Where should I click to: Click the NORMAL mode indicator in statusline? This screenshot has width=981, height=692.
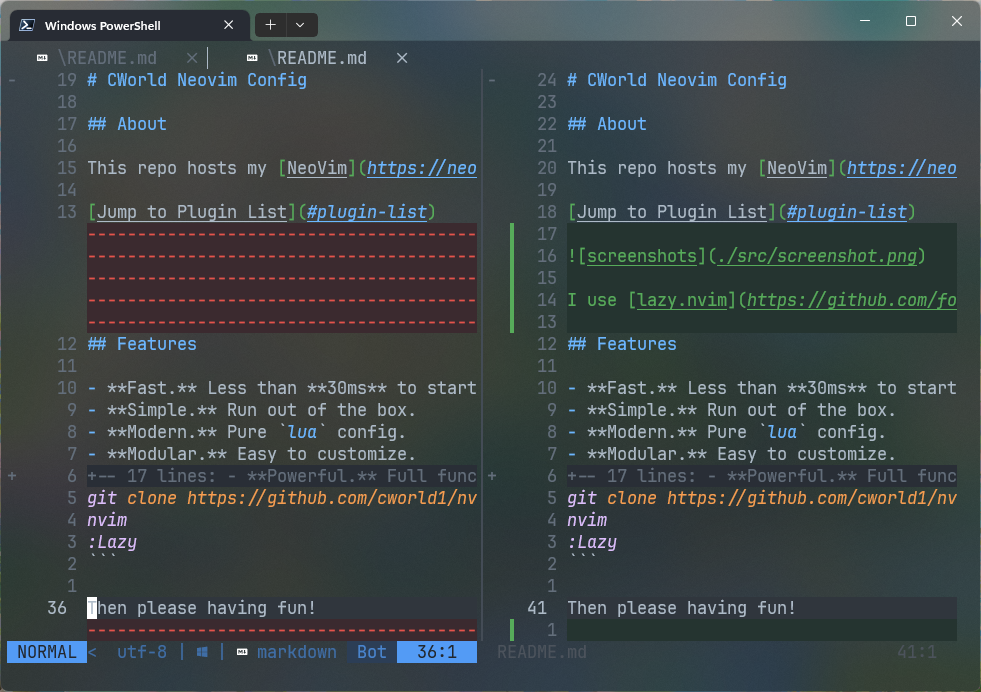(47, 652)
